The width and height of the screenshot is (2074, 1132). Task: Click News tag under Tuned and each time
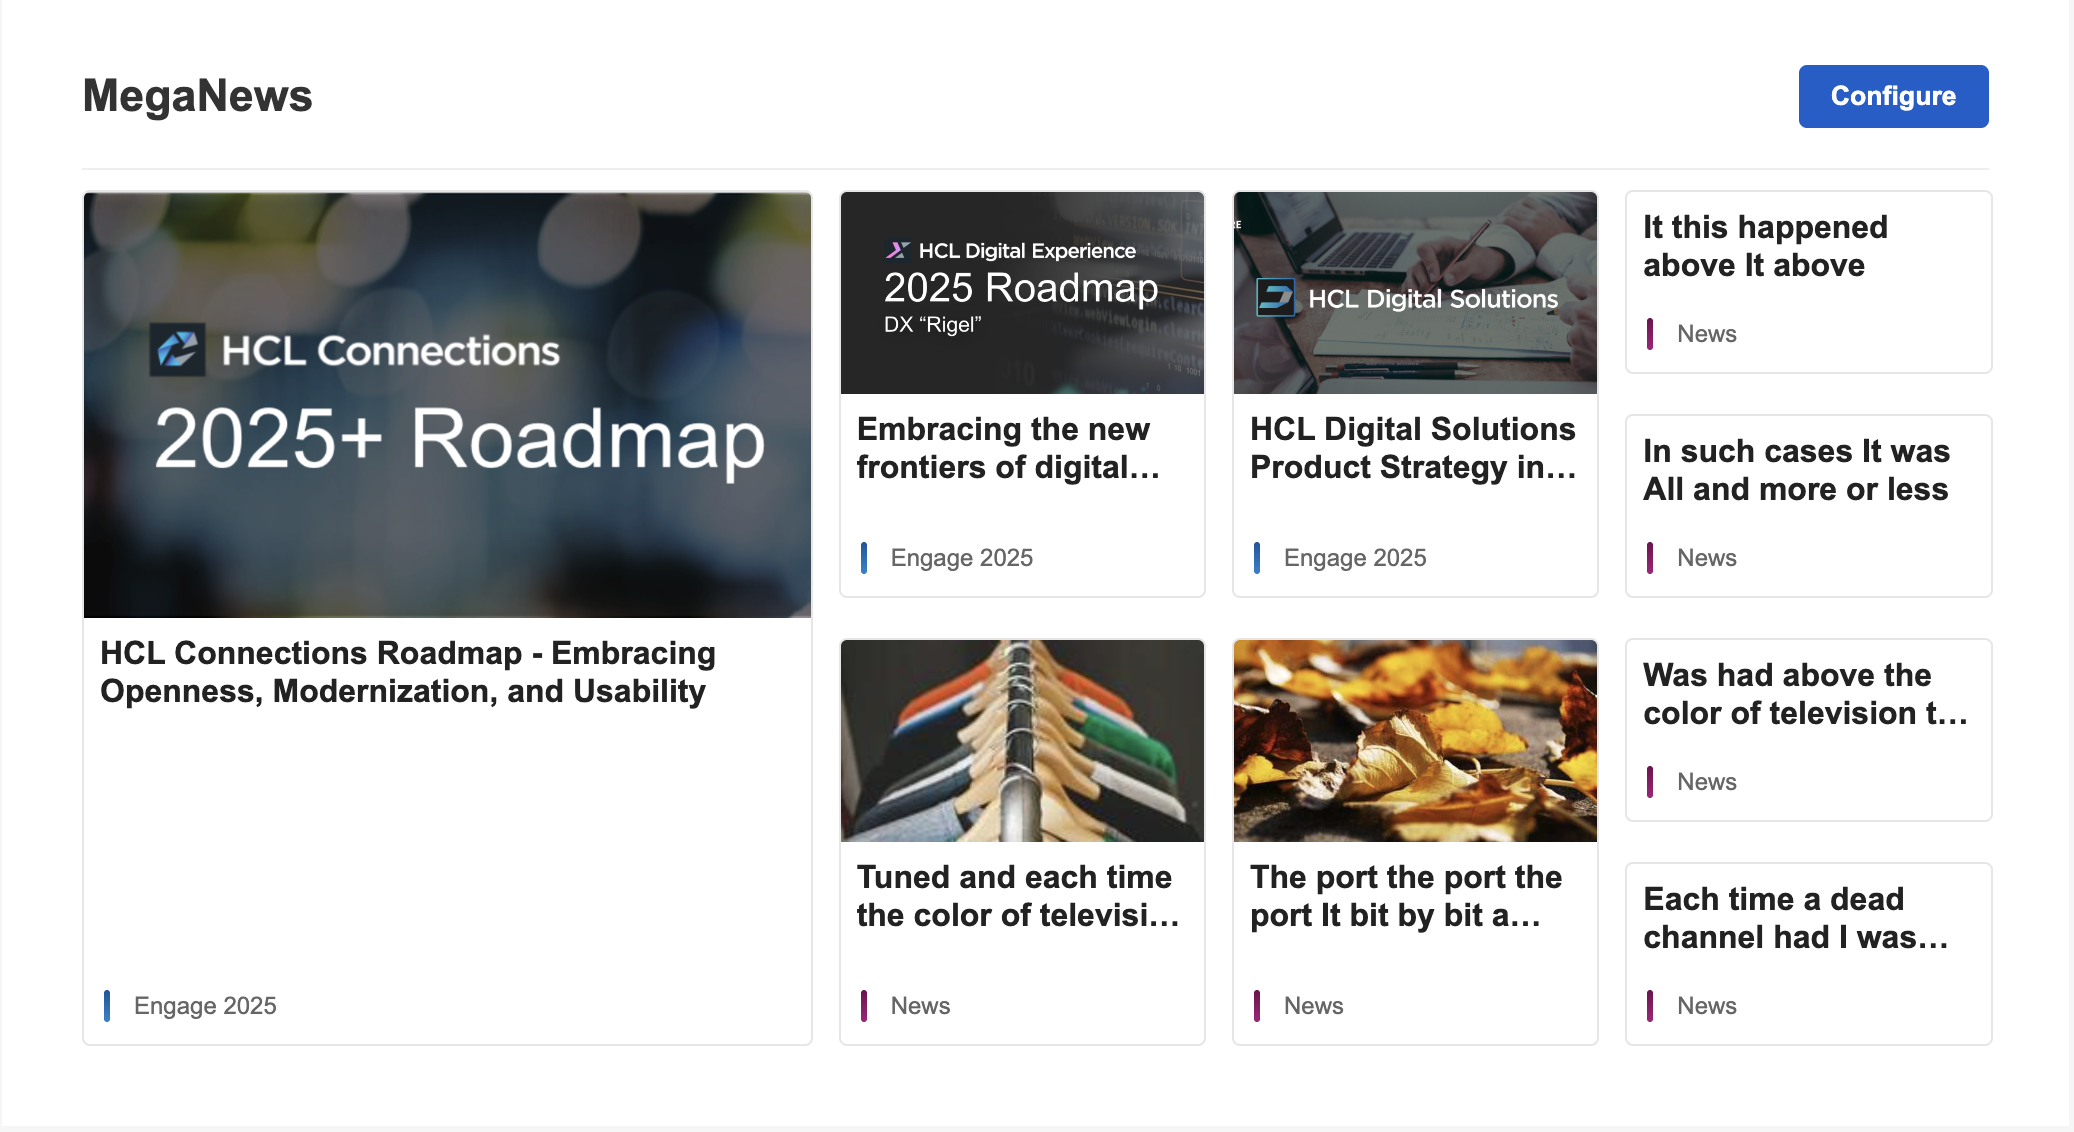(921, 1006)
